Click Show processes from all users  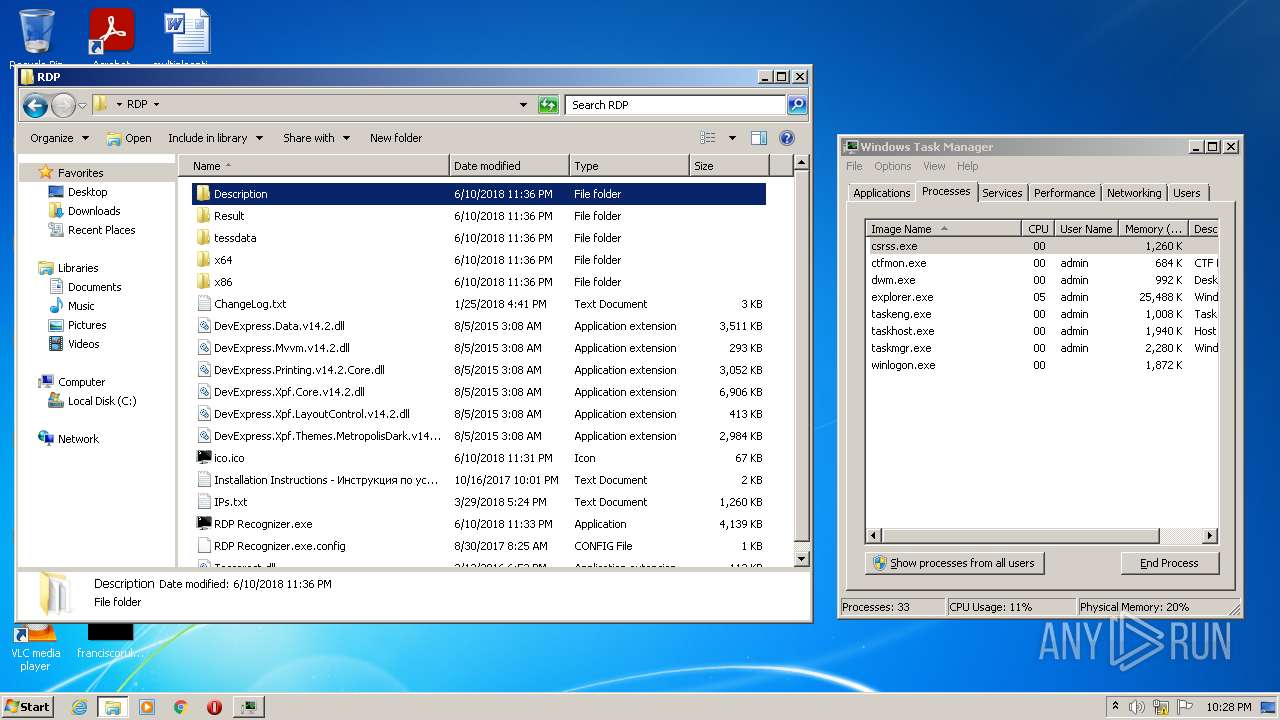[x=954, y=563]
